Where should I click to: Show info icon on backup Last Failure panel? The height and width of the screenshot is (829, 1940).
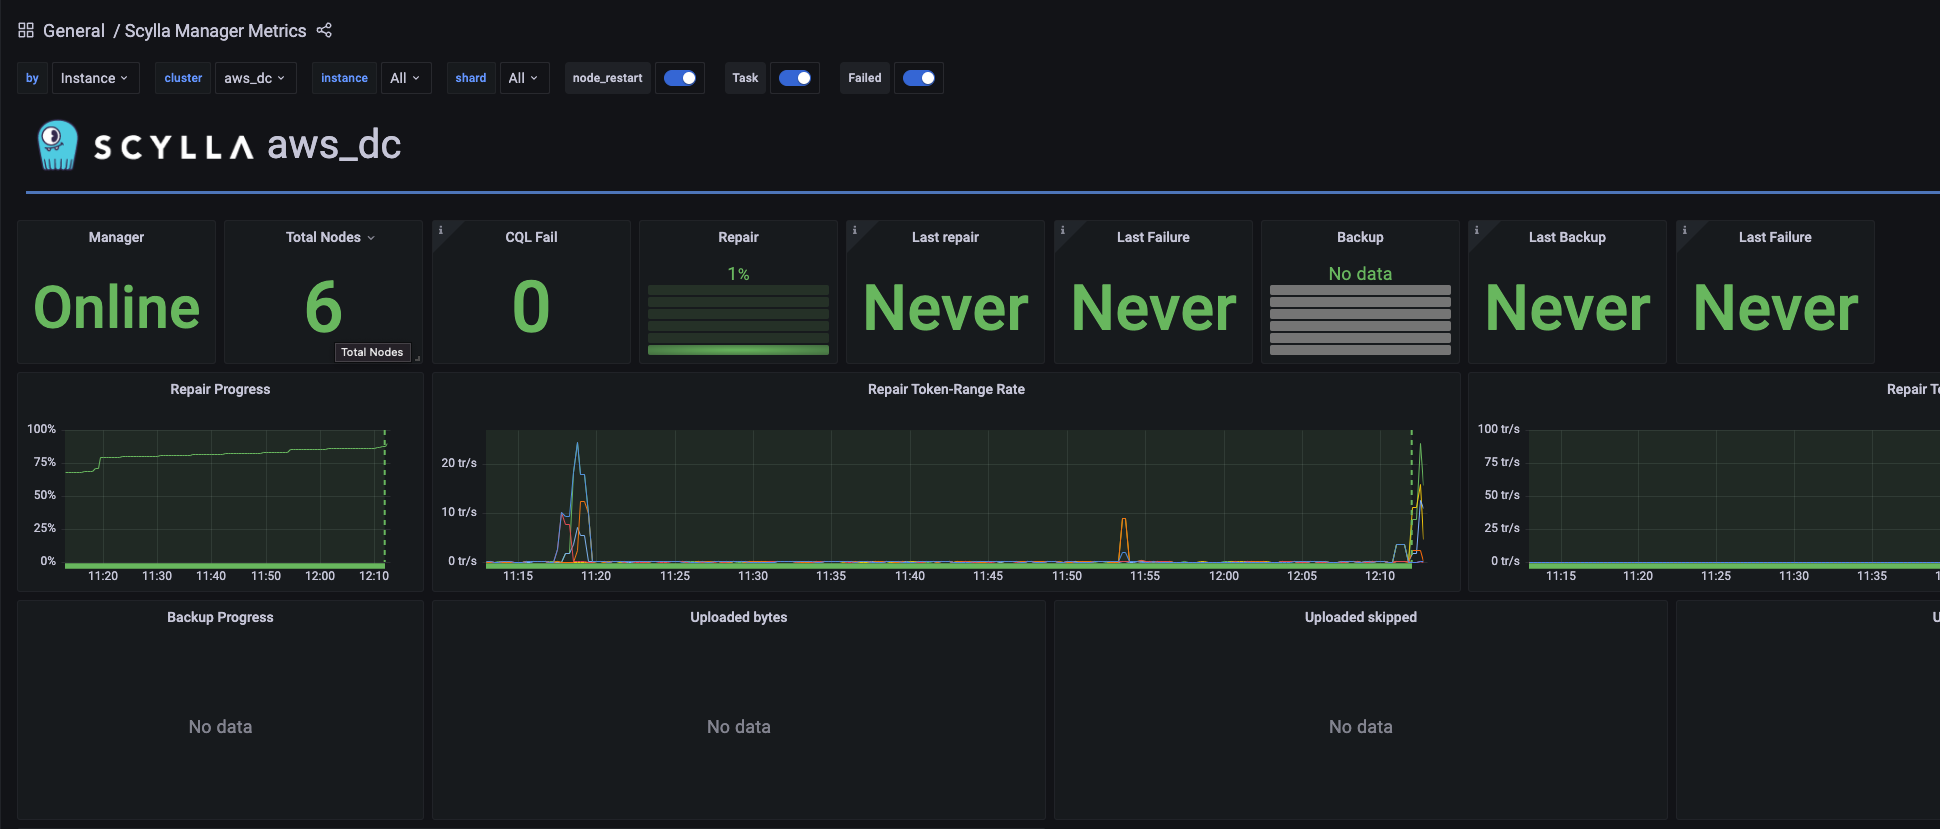1685,230
